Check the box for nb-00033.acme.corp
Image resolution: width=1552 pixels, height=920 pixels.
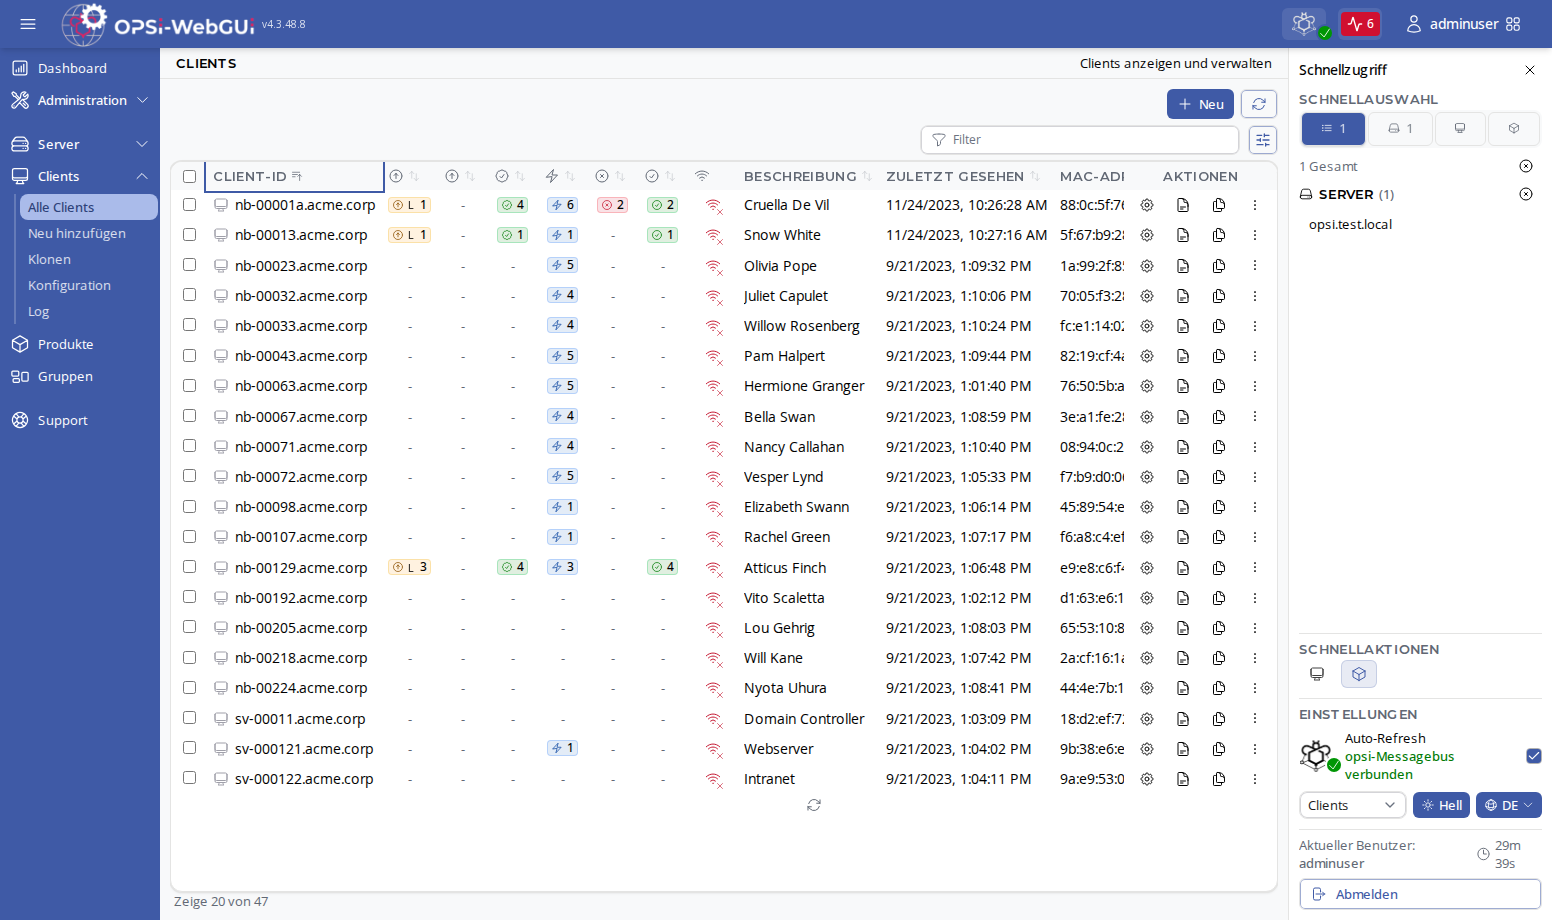tap(189, 325)
